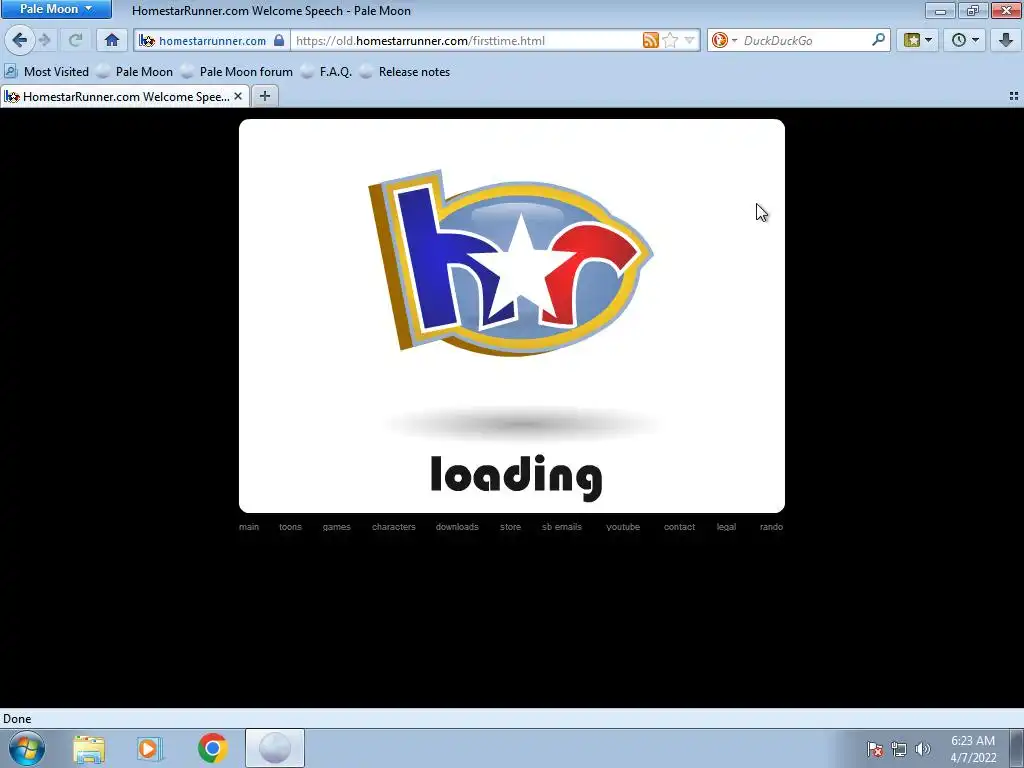The width and height of the screenshot is (1024, 768).
Task: Click the homestarrunner.com site identity favicon
Action: (x=147, y=40)
